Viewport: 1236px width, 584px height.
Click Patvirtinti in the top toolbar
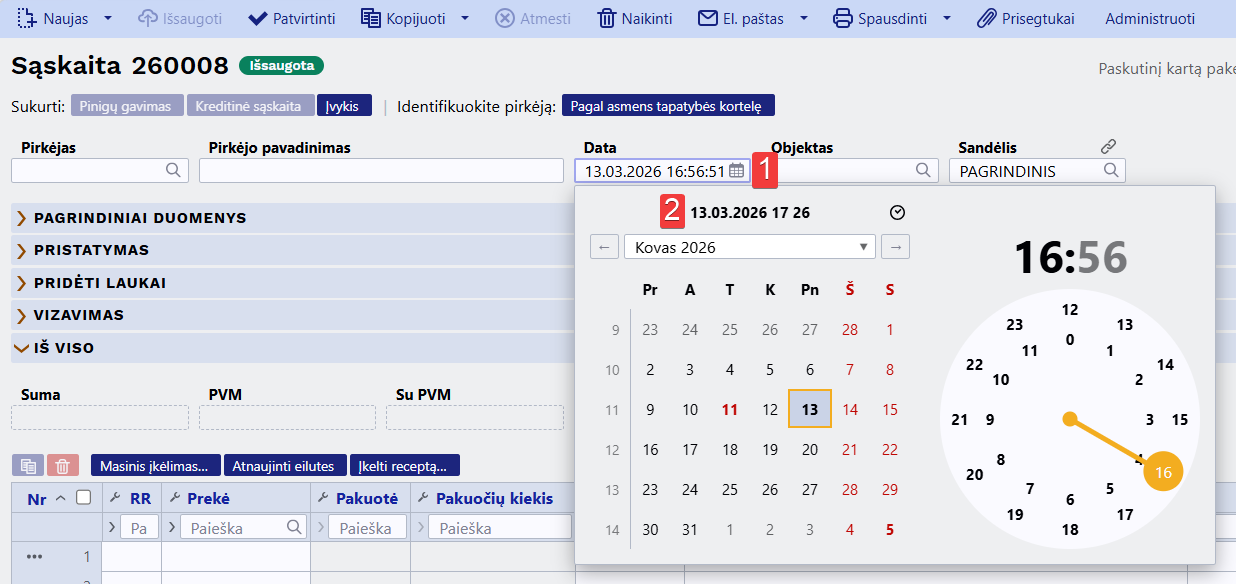tap(291, 18)
